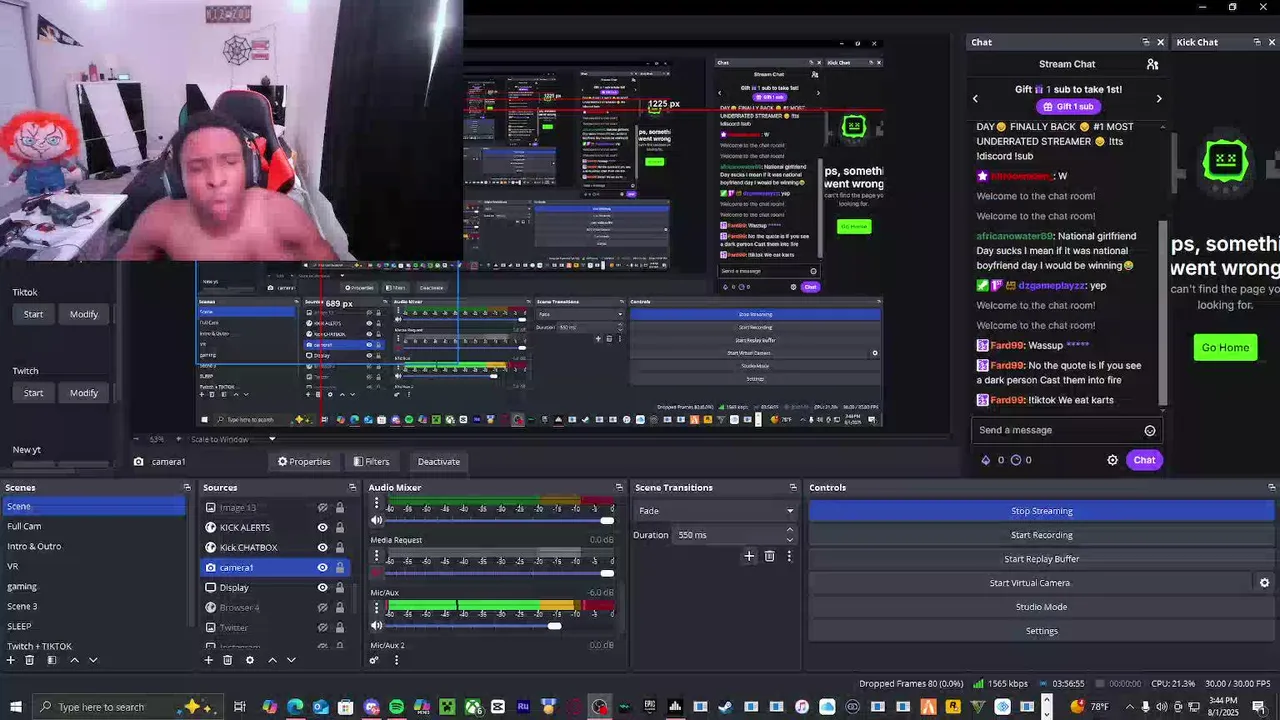Mute the Mic/Aux speaker icon
This screenshot has width=1280, height=720.
[377, 626]
